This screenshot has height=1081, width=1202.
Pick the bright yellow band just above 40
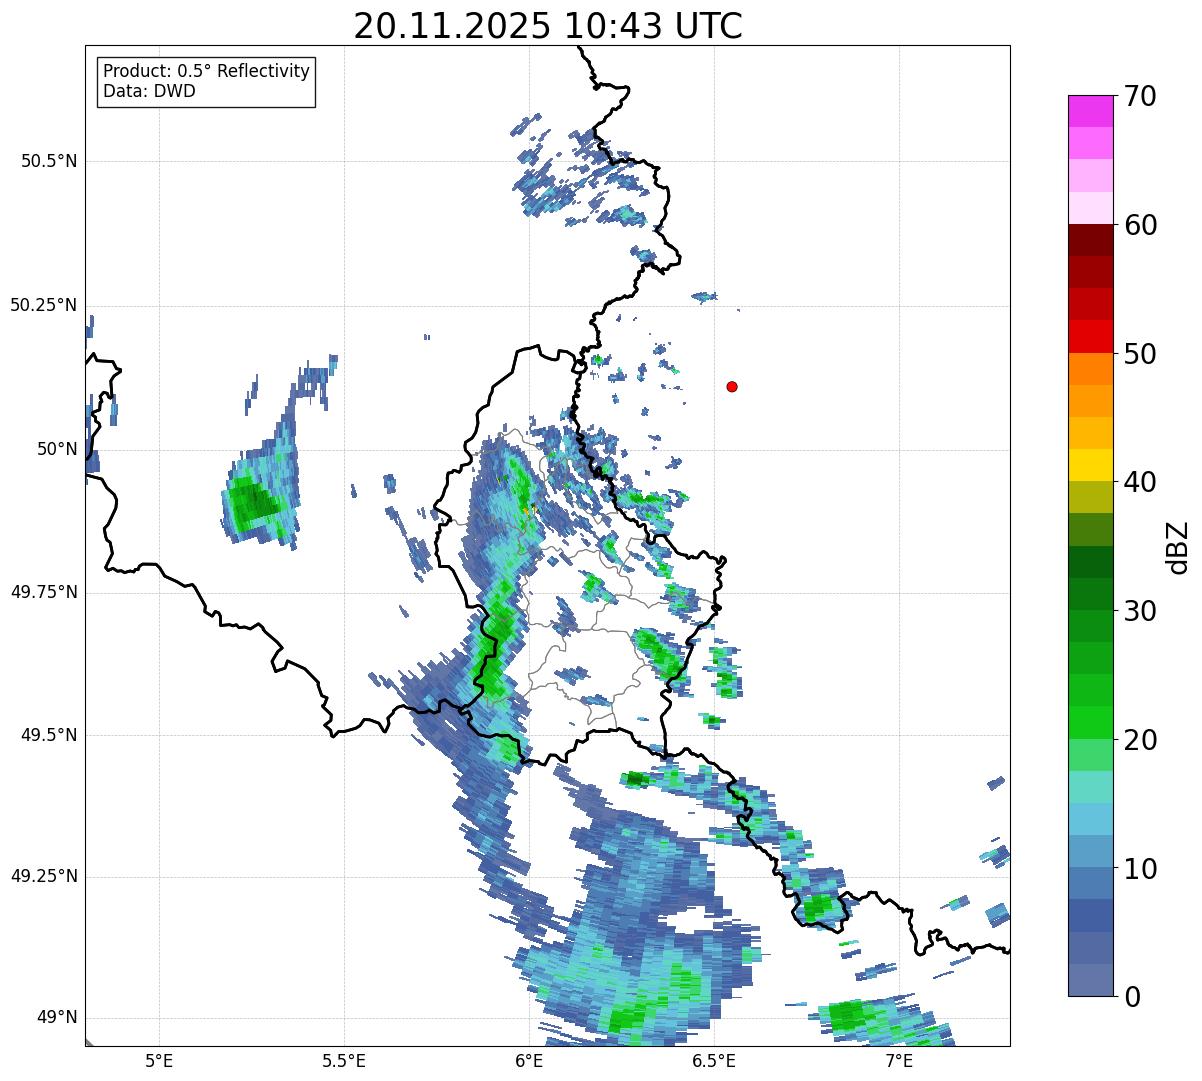(1090, 465)
